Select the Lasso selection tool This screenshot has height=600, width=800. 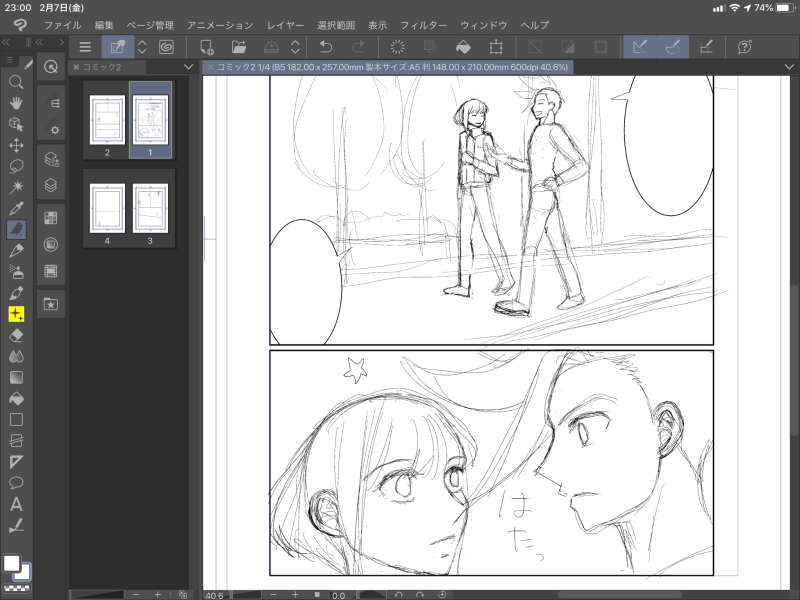point(16,166)
